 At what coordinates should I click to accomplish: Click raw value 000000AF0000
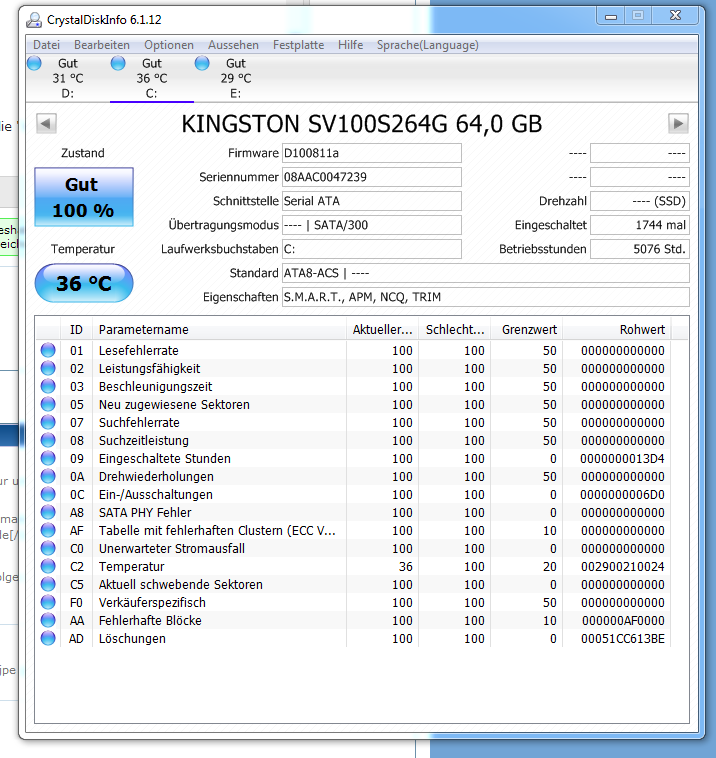(623, 621)
